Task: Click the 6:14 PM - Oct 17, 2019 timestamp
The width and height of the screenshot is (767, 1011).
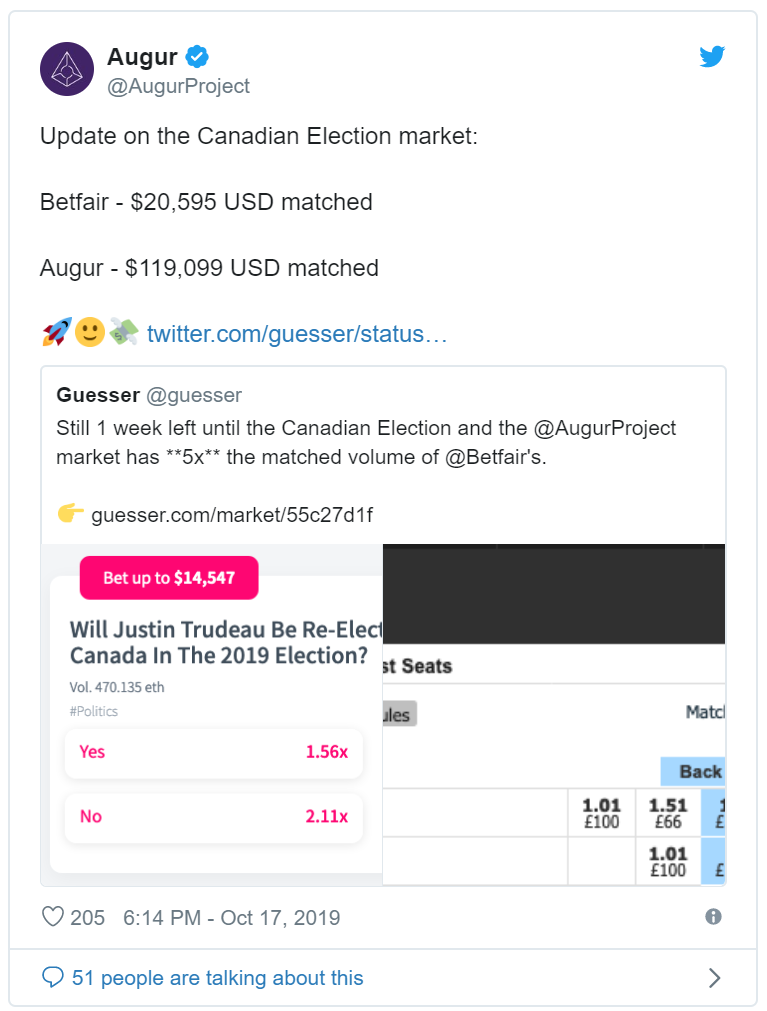Action: coord(231,918)
